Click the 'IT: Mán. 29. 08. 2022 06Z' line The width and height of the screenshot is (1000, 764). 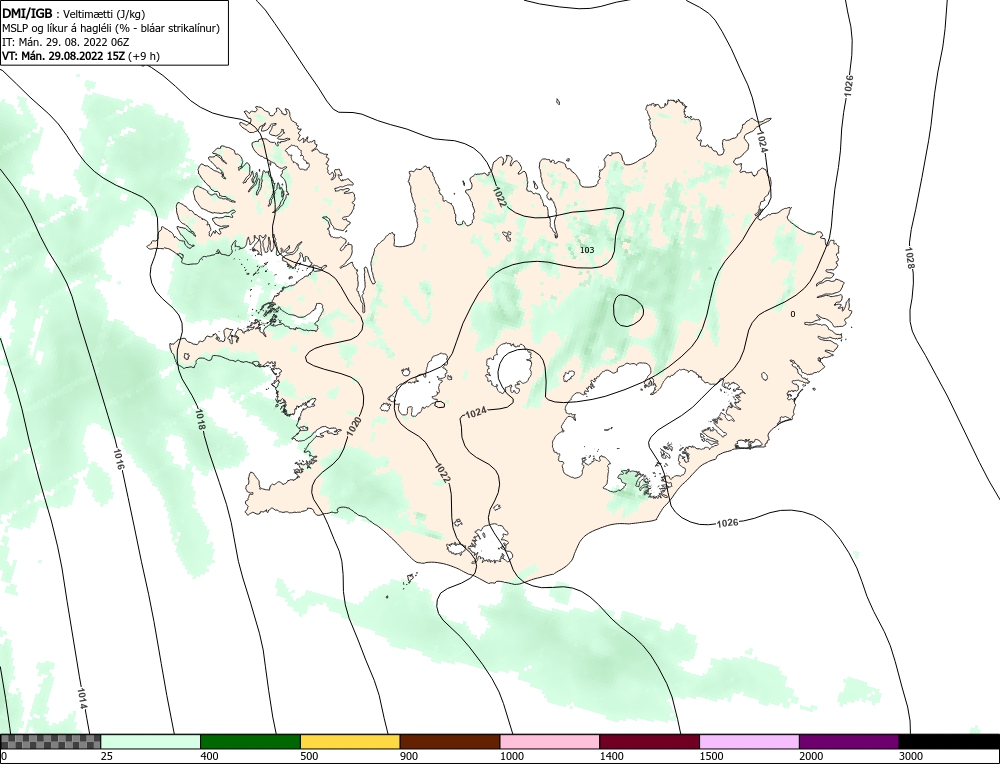[66, 42]
